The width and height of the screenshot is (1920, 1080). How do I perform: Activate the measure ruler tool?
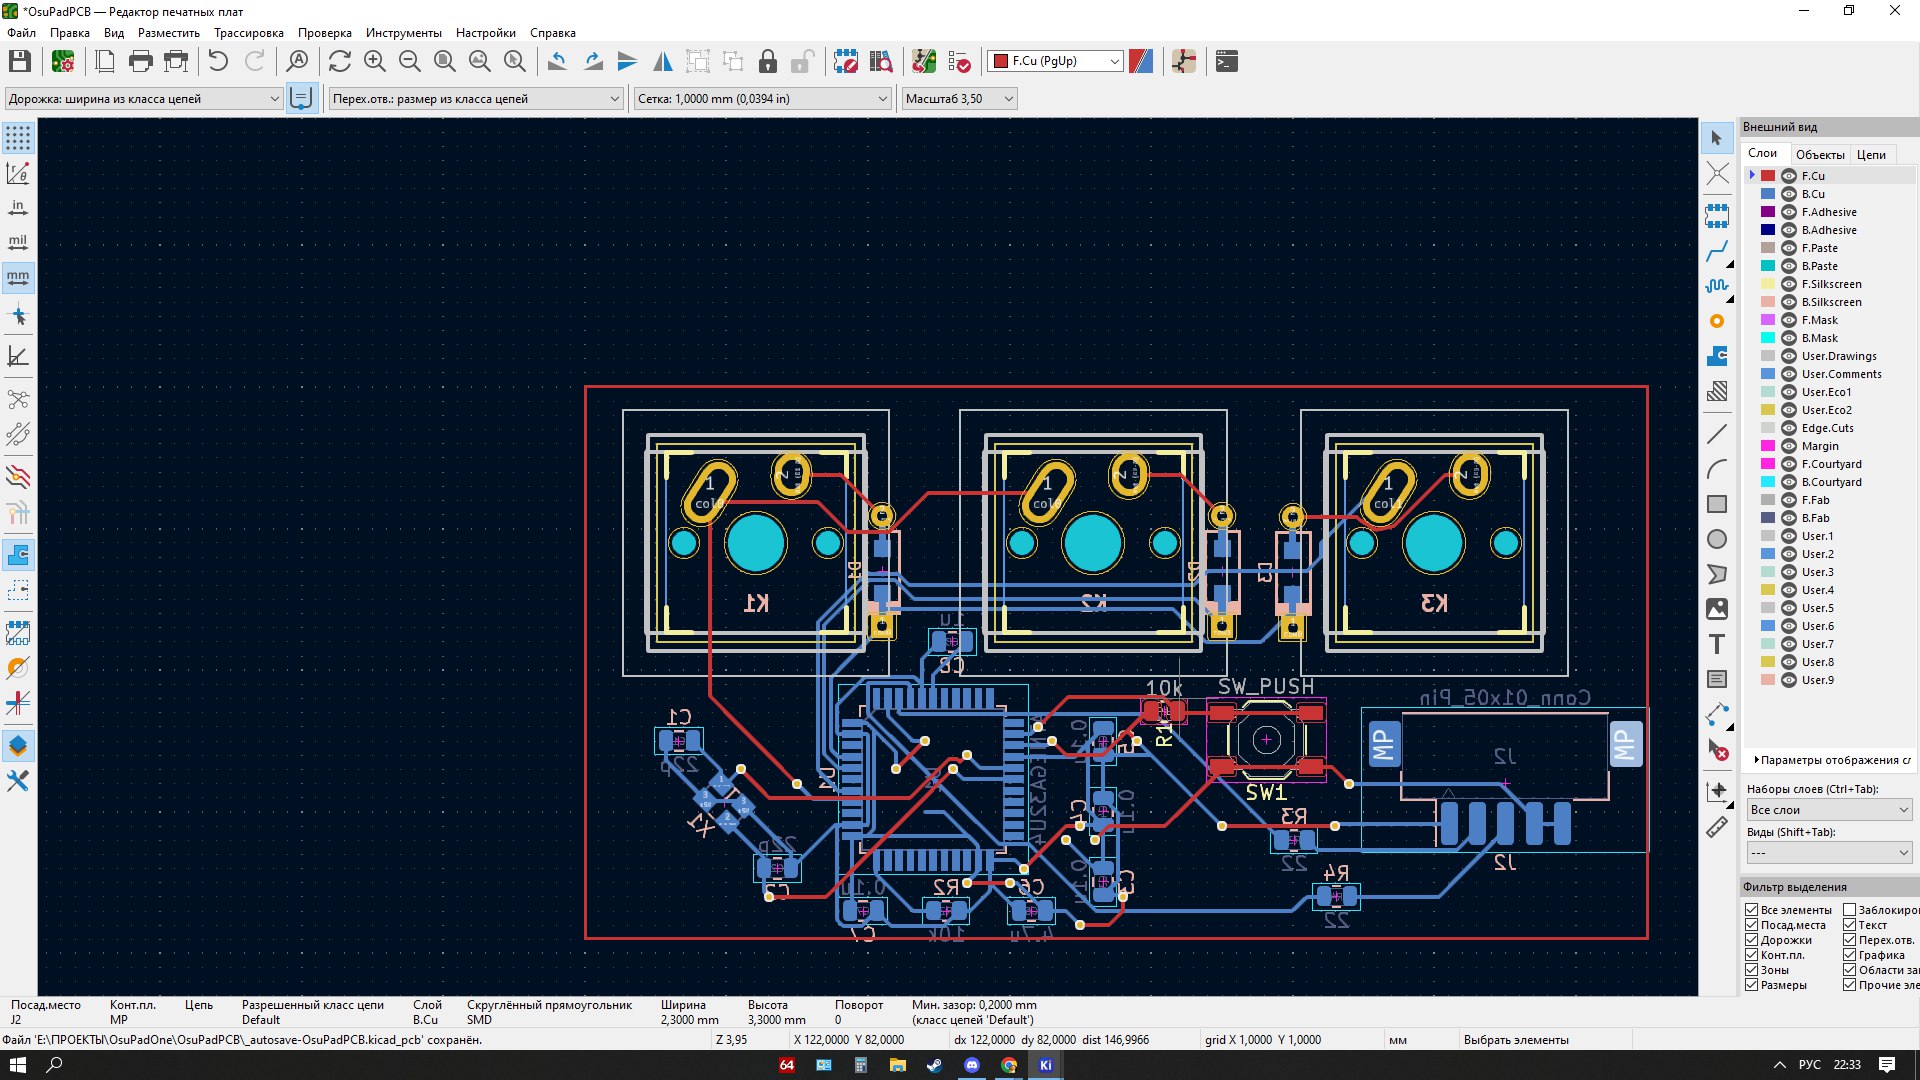click(1717, 827)
